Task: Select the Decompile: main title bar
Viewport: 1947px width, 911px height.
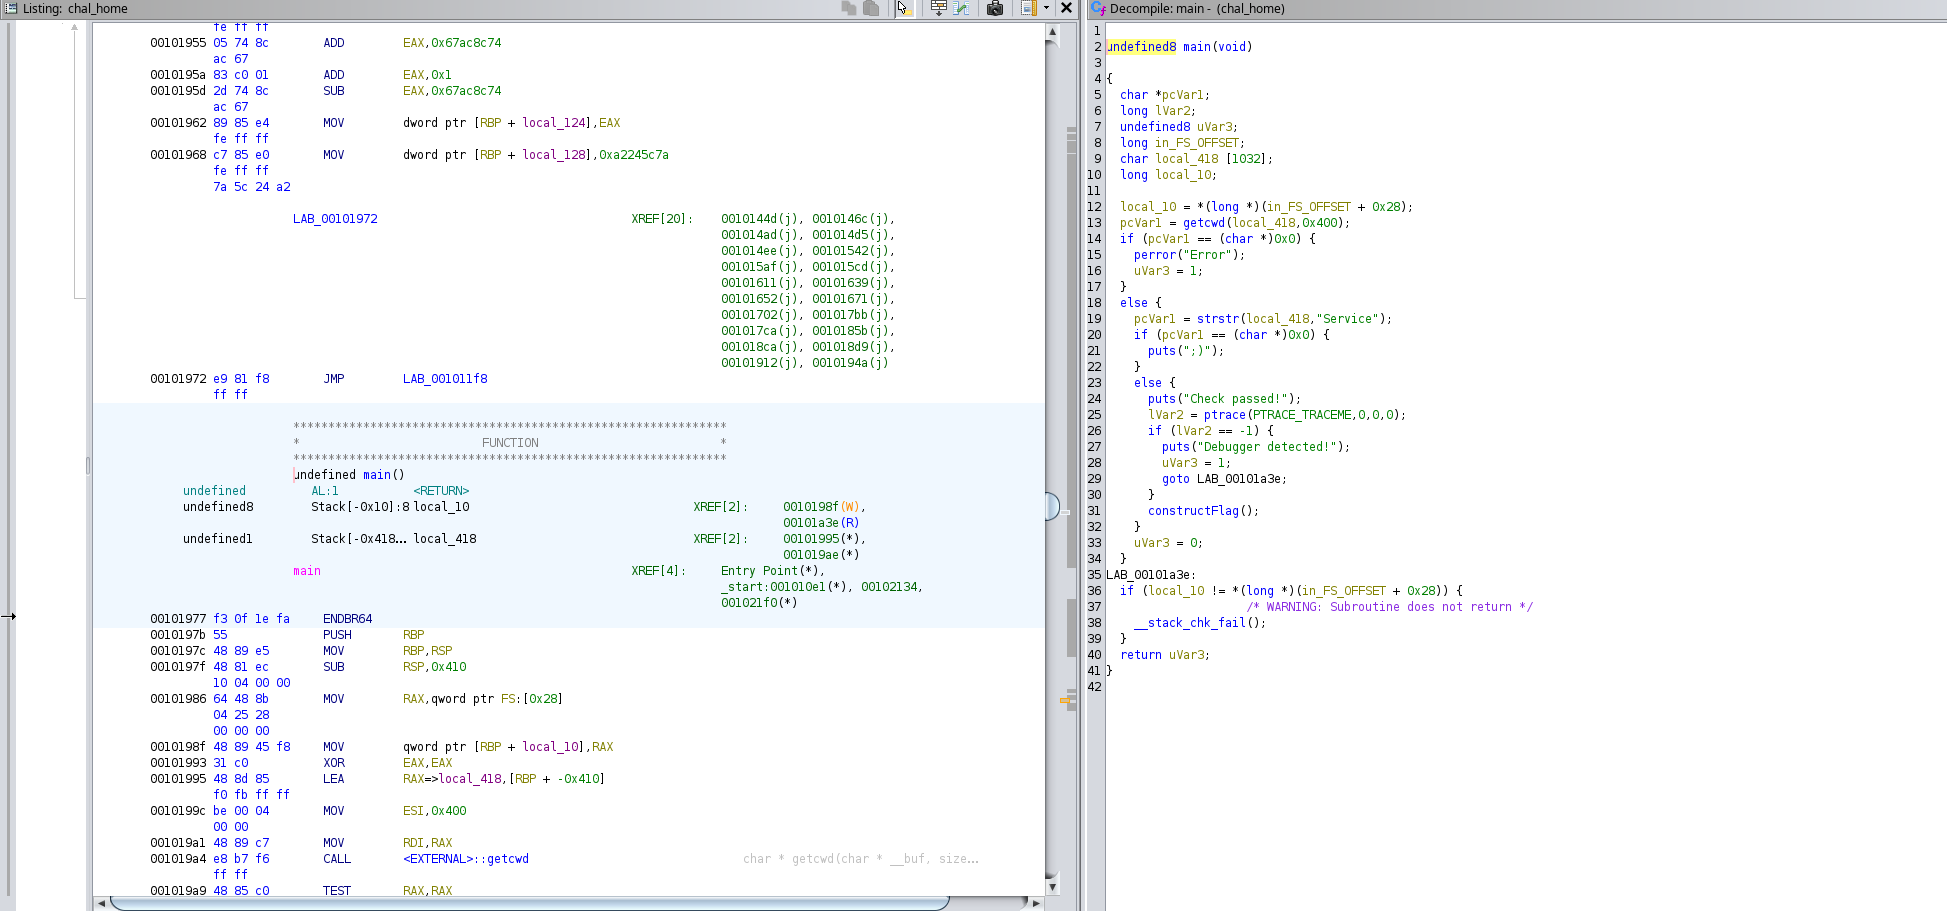Action: tap(1197, 9)
